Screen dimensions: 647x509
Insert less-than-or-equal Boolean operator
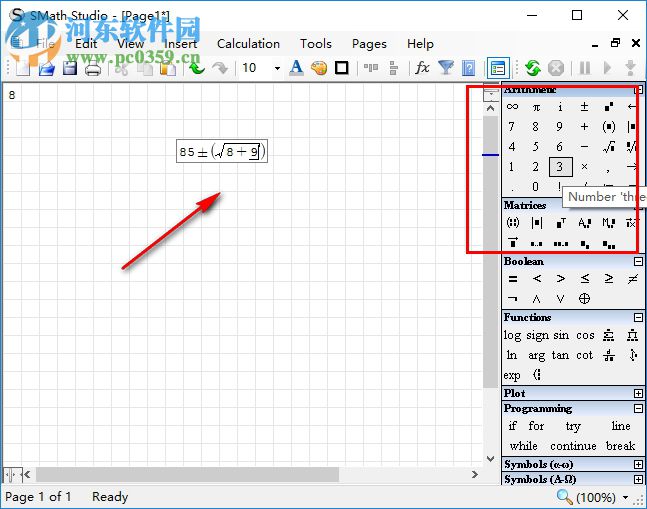tap(584, 279)
